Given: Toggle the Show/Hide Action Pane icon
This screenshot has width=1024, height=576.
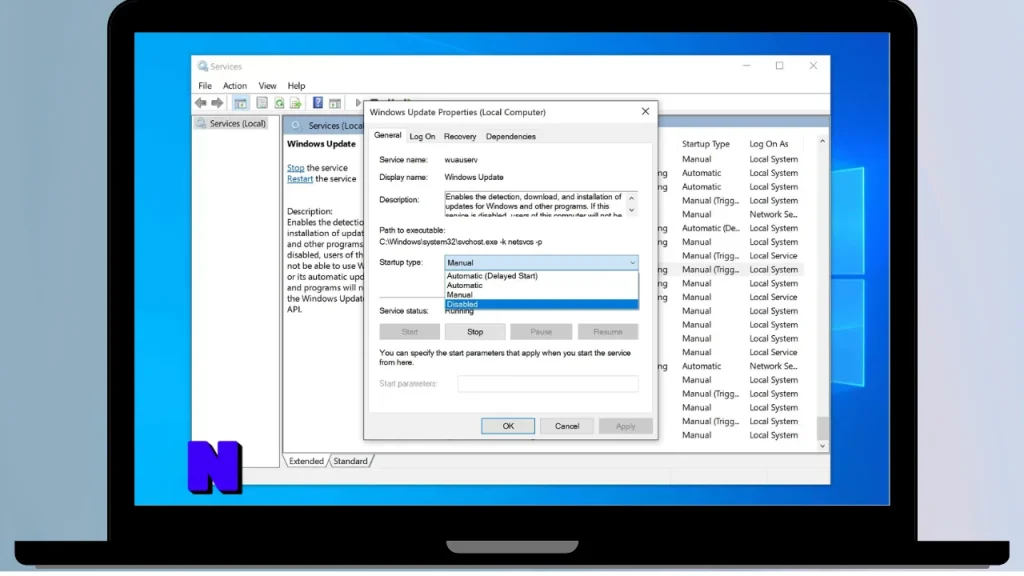Looking at the screenshot, I should click(335, 103).
